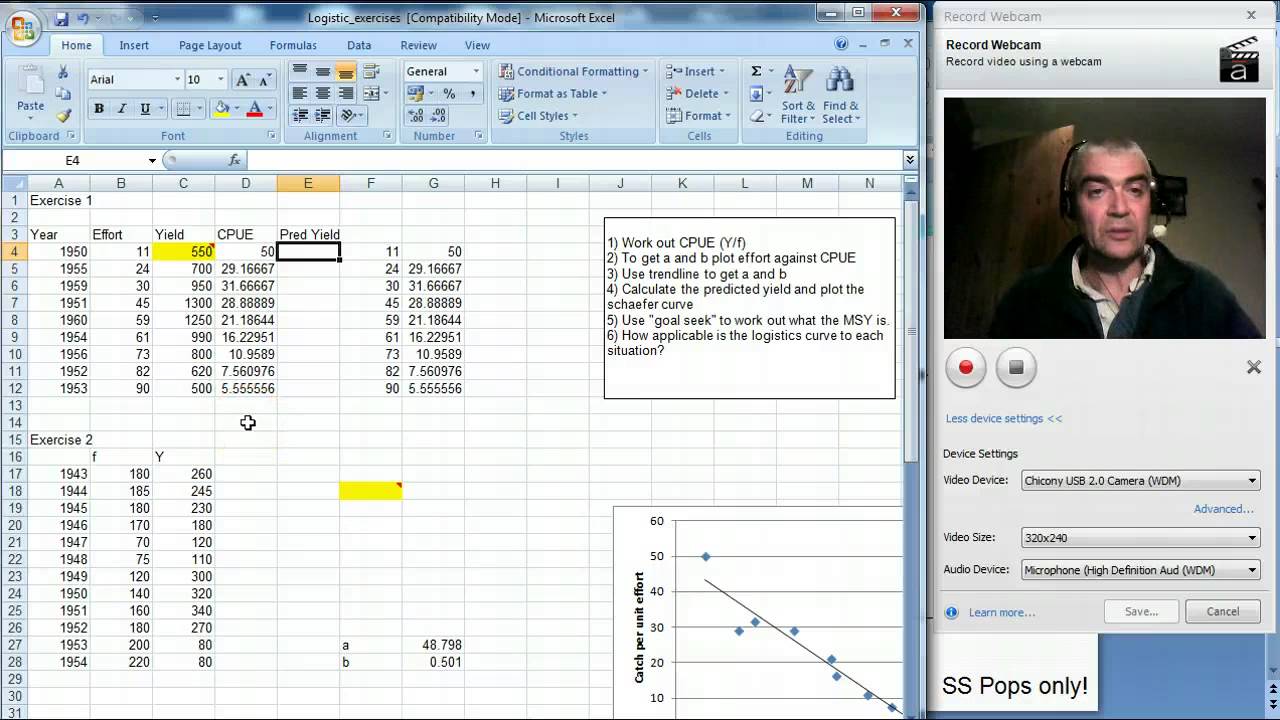Image resolution: width=1280 pixels, height=720 pixels.
Task: Open the Data ribbon tab
Action: 359,45
